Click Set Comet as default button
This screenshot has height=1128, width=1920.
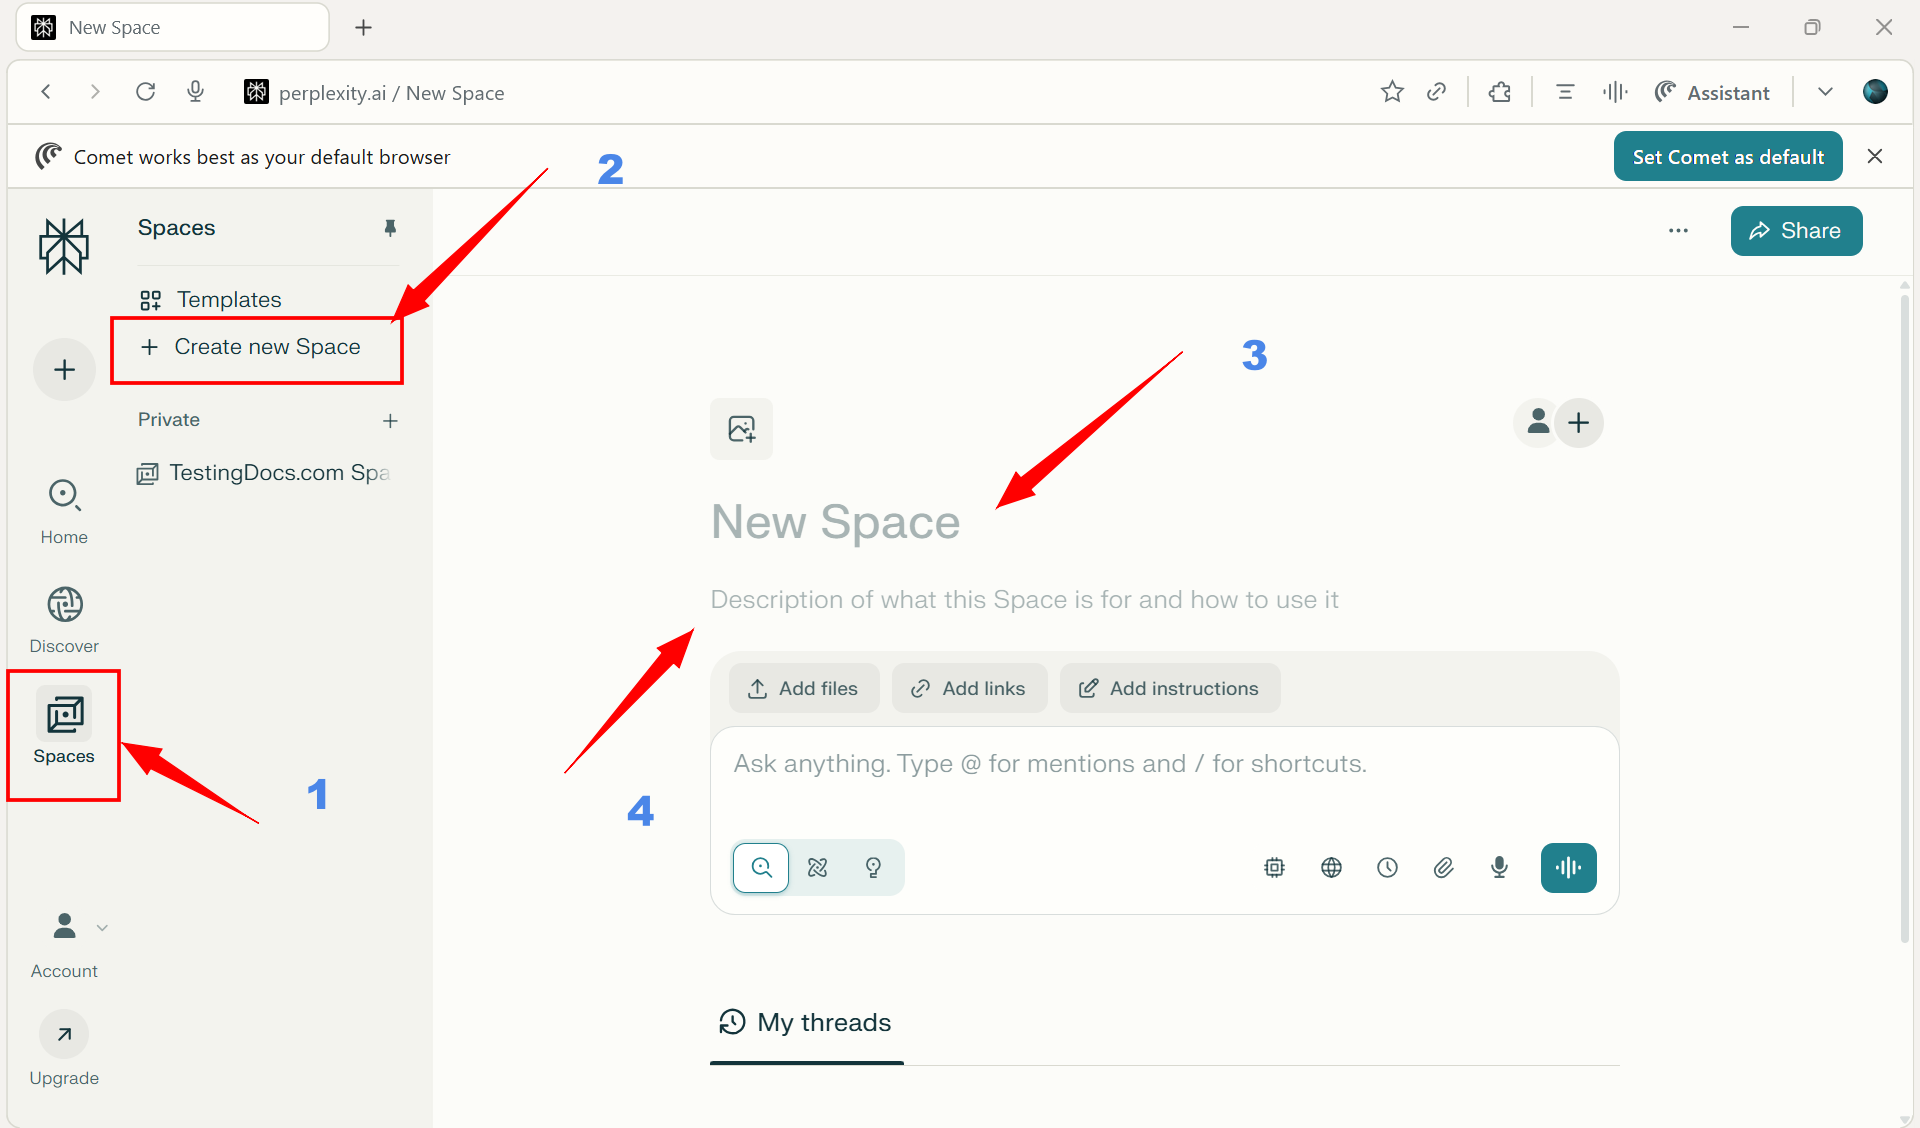(1727, 156)
